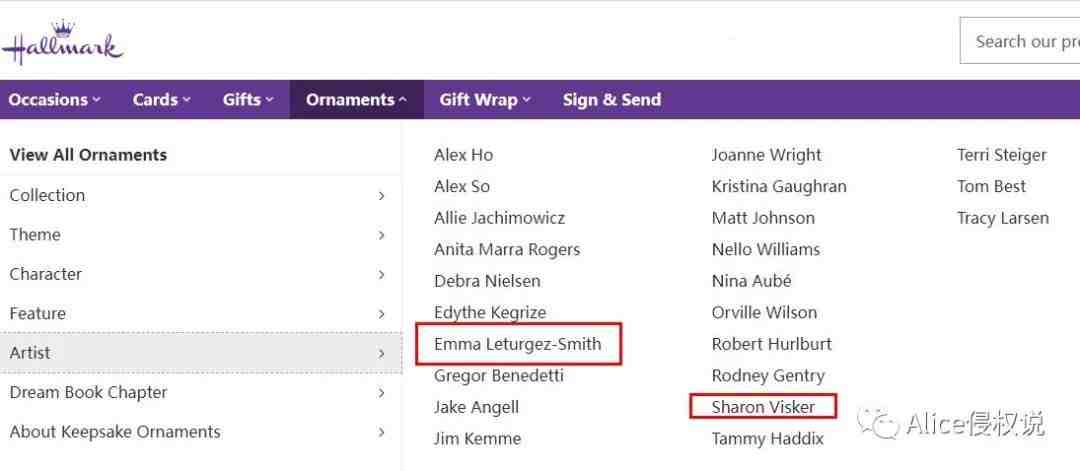1080x471 pixels.
Task: Expand the Character submenu arrow
Action: pyautogui.click(x=382, y=275)
